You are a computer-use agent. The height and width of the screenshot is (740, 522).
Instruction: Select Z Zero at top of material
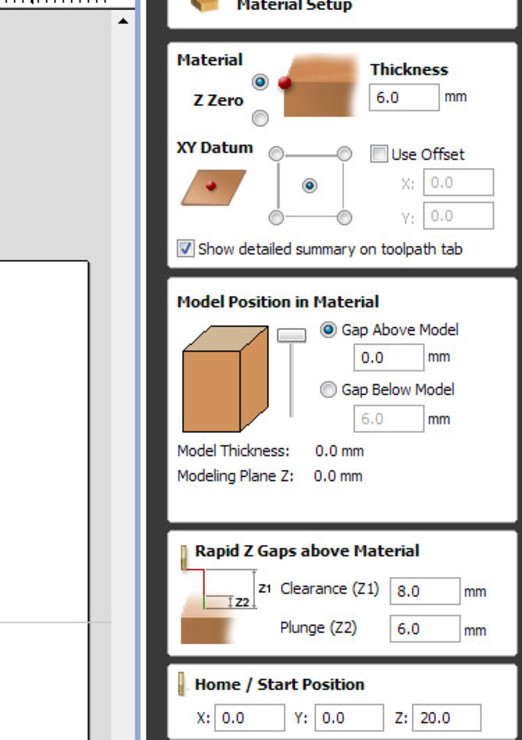[260, 82]
